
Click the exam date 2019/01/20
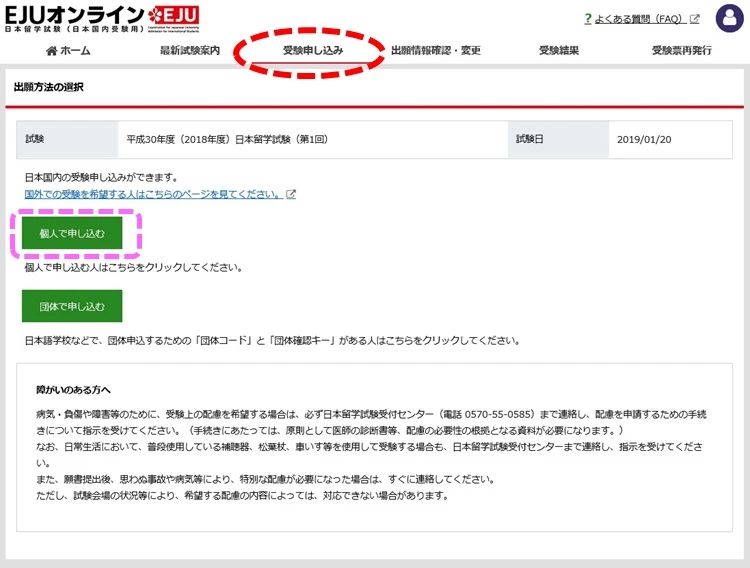[x=644, y=140]
